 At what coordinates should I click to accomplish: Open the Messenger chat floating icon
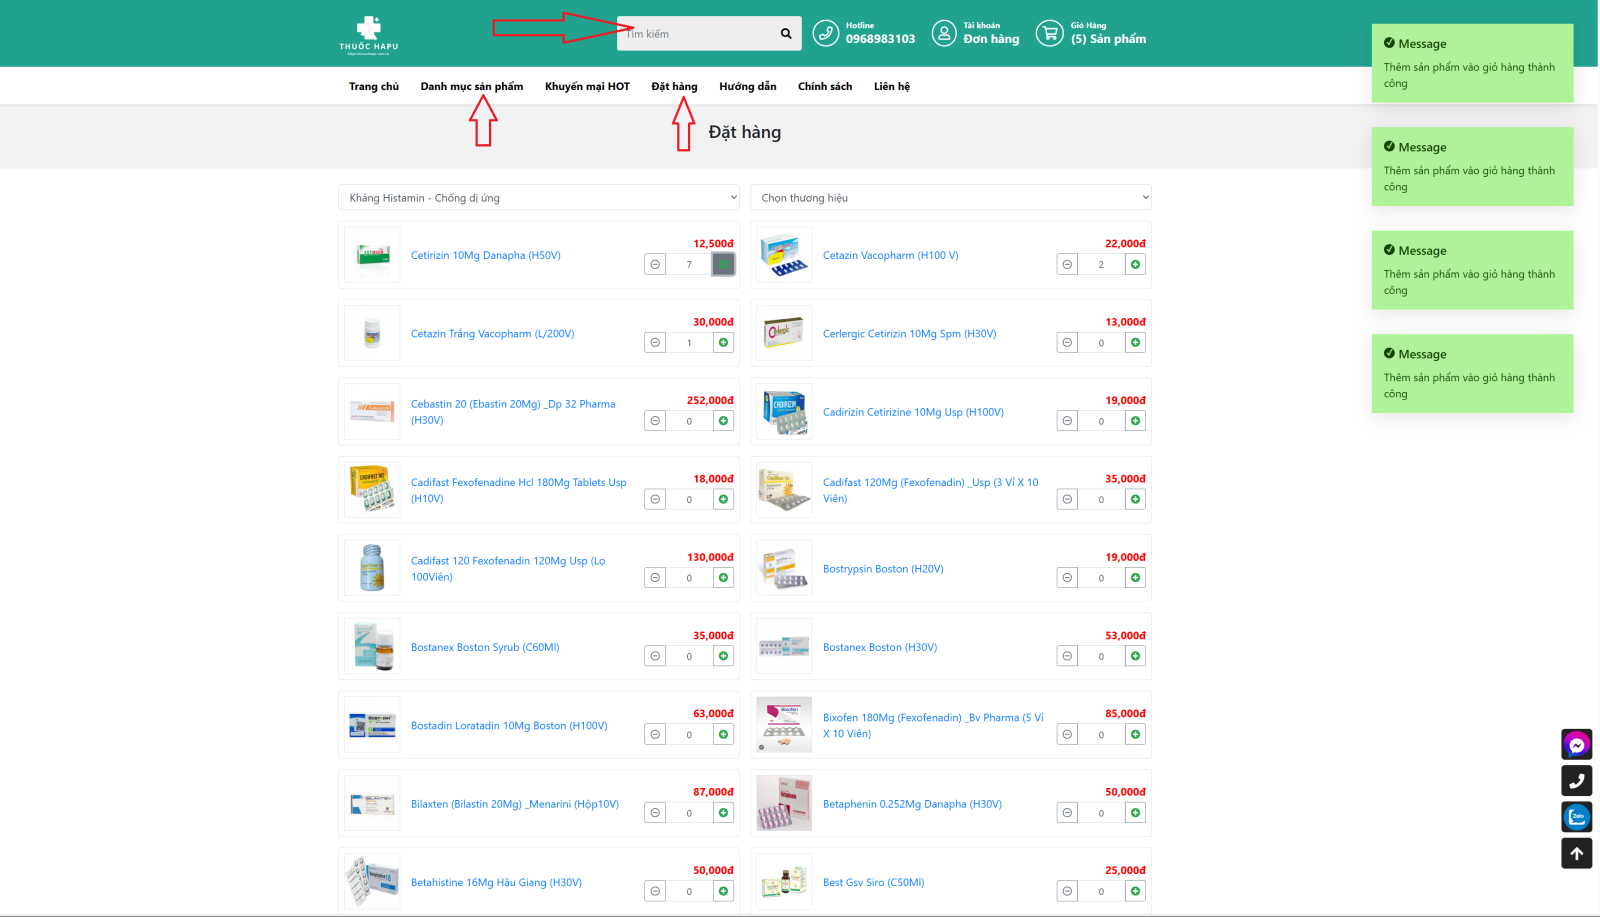1576,744
